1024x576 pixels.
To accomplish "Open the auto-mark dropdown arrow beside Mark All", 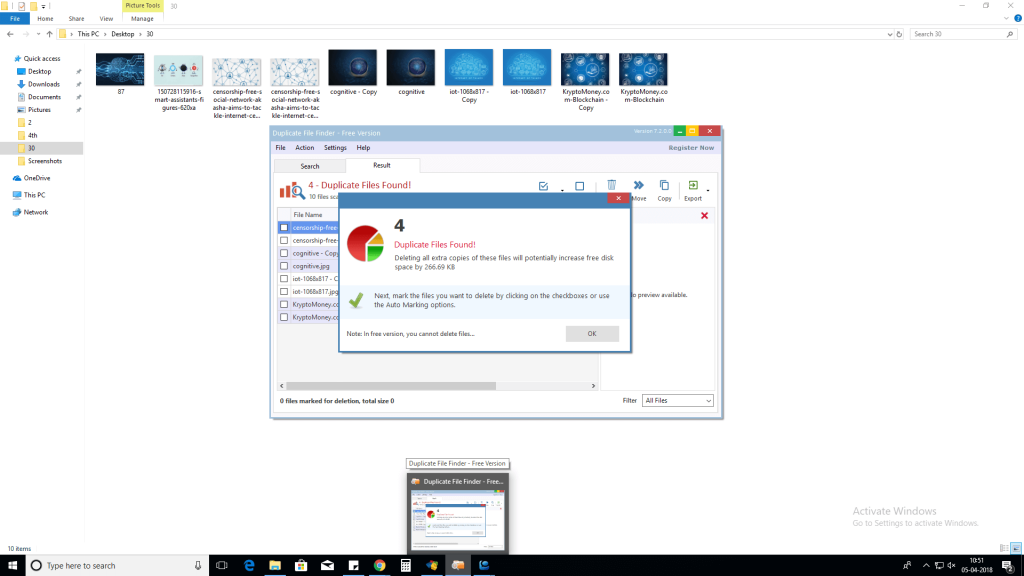I will (x=562, y=191).
